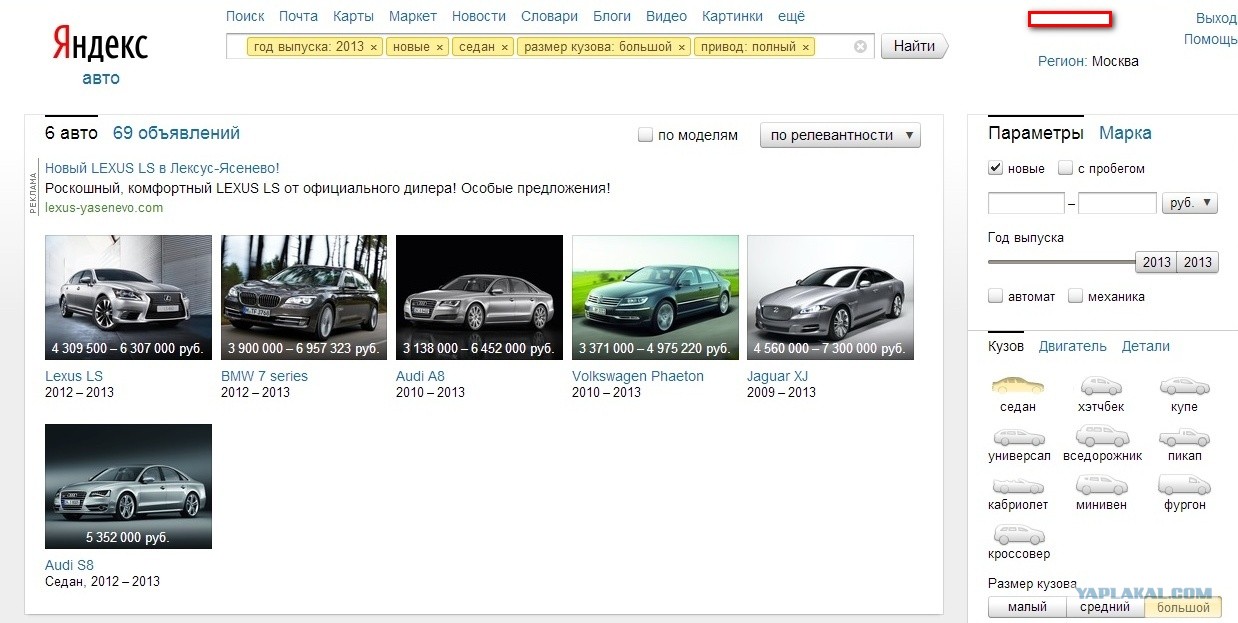Remove the 'год выпуска: 2013' filter tag

(374, 47)
